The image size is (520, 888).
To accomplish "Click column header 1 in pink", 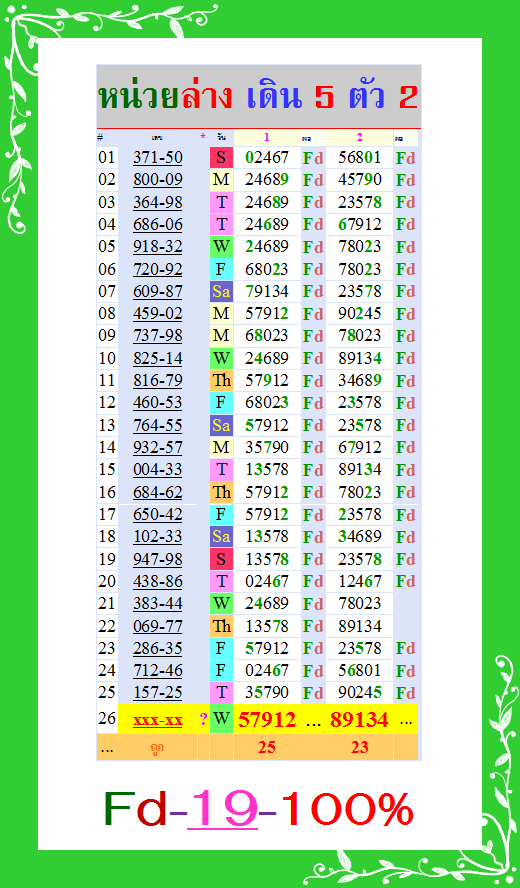I will [x=267, y=137].
